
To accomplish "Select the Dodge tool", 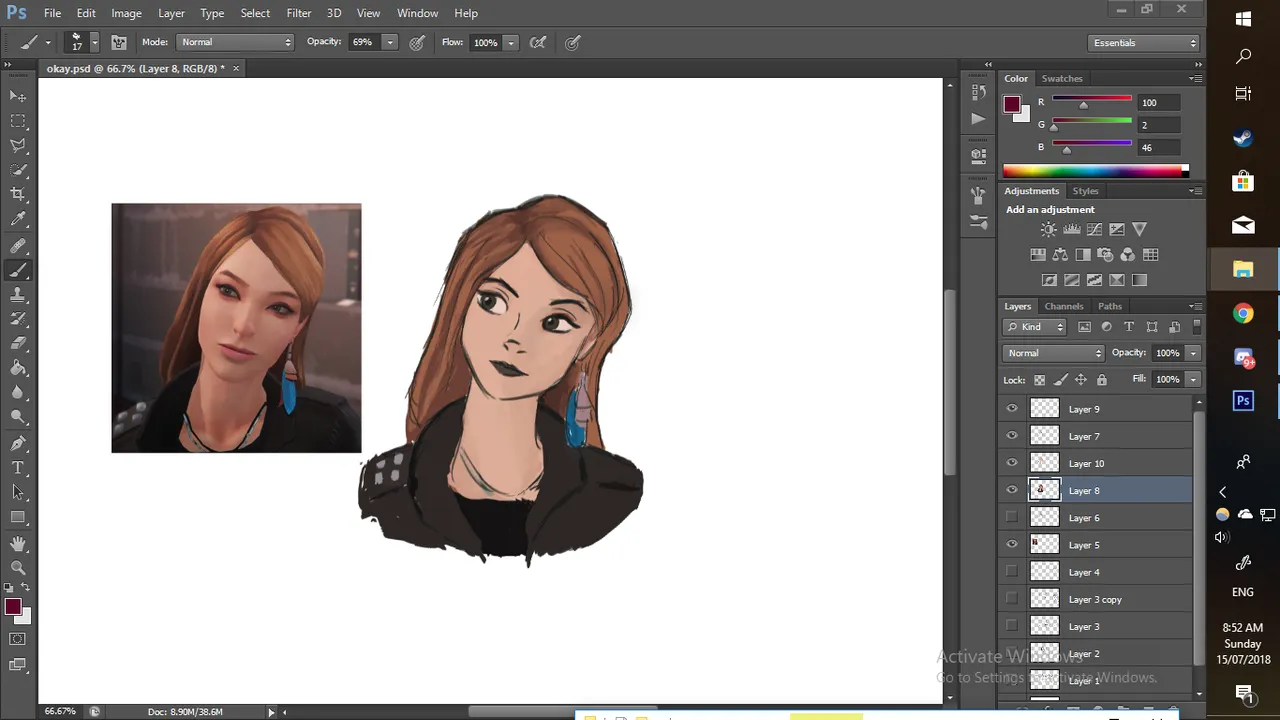I will [x=18, y=417].
